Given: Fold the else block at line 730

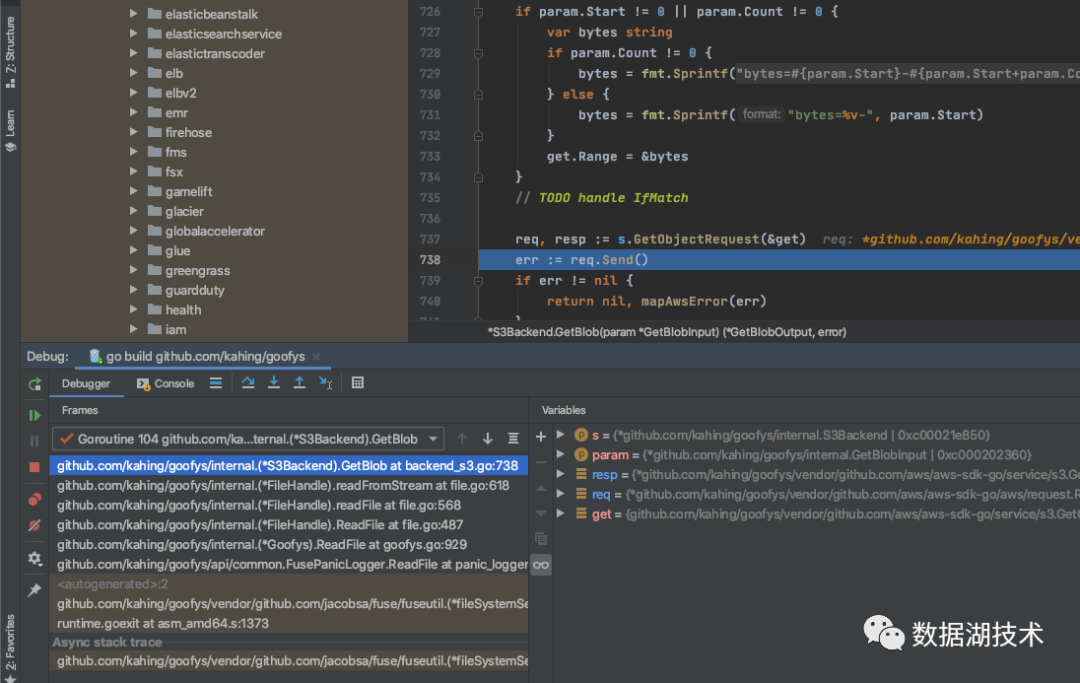Looking at the screenshot, I should pos(478,94).
